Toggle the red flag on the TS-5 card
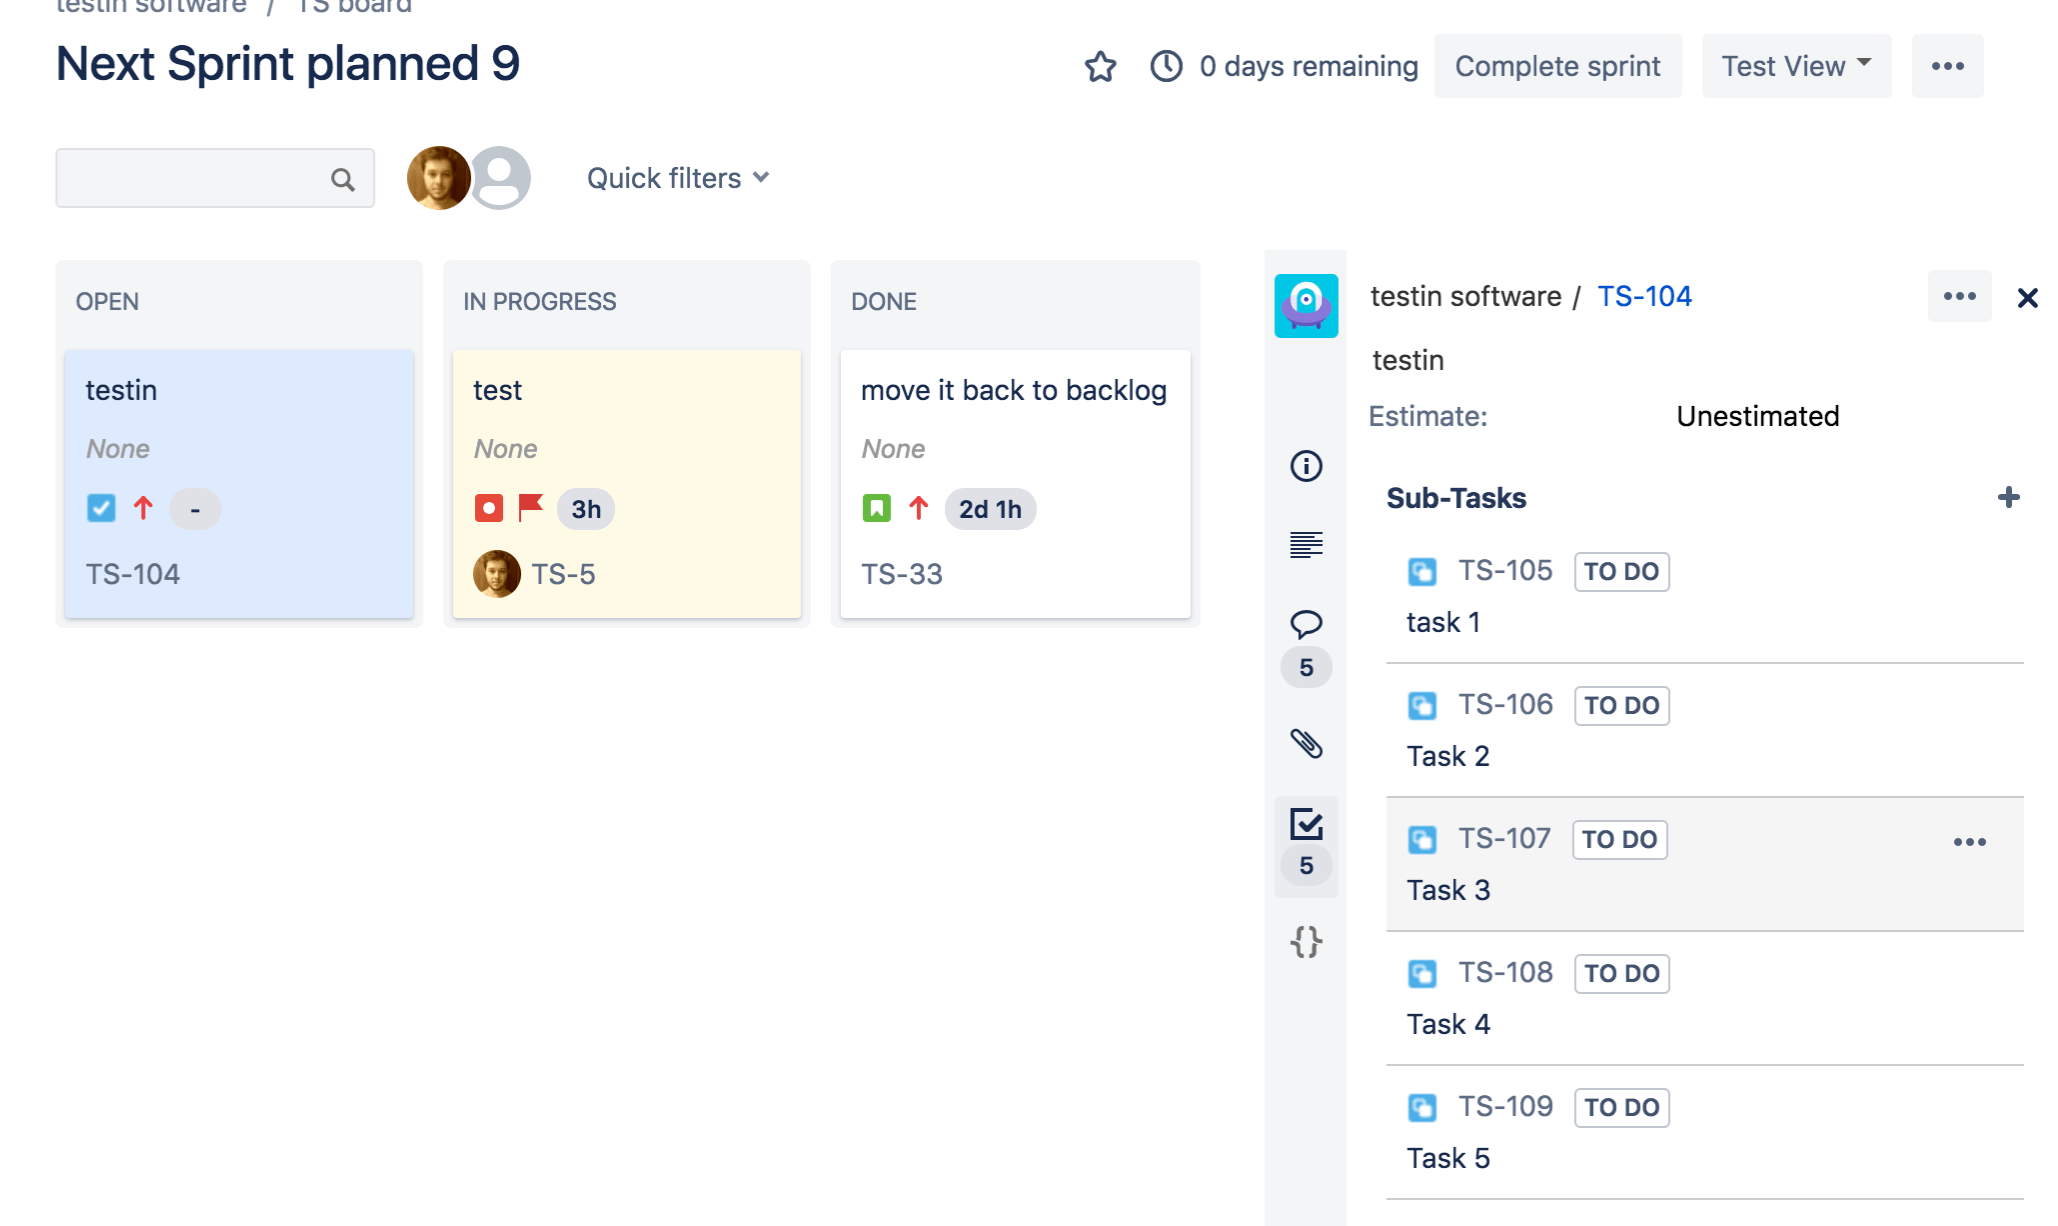 (x=531, y=508)
